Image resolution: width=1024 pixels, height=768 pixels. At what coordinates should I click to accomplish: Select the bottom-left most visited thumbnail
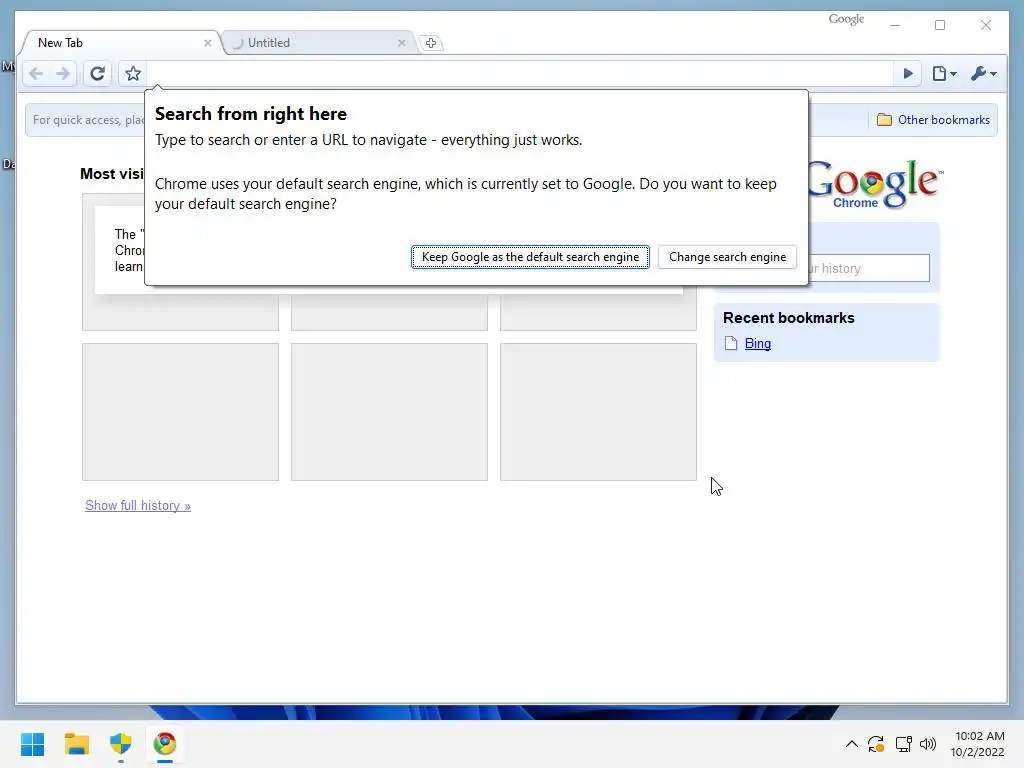180,412
